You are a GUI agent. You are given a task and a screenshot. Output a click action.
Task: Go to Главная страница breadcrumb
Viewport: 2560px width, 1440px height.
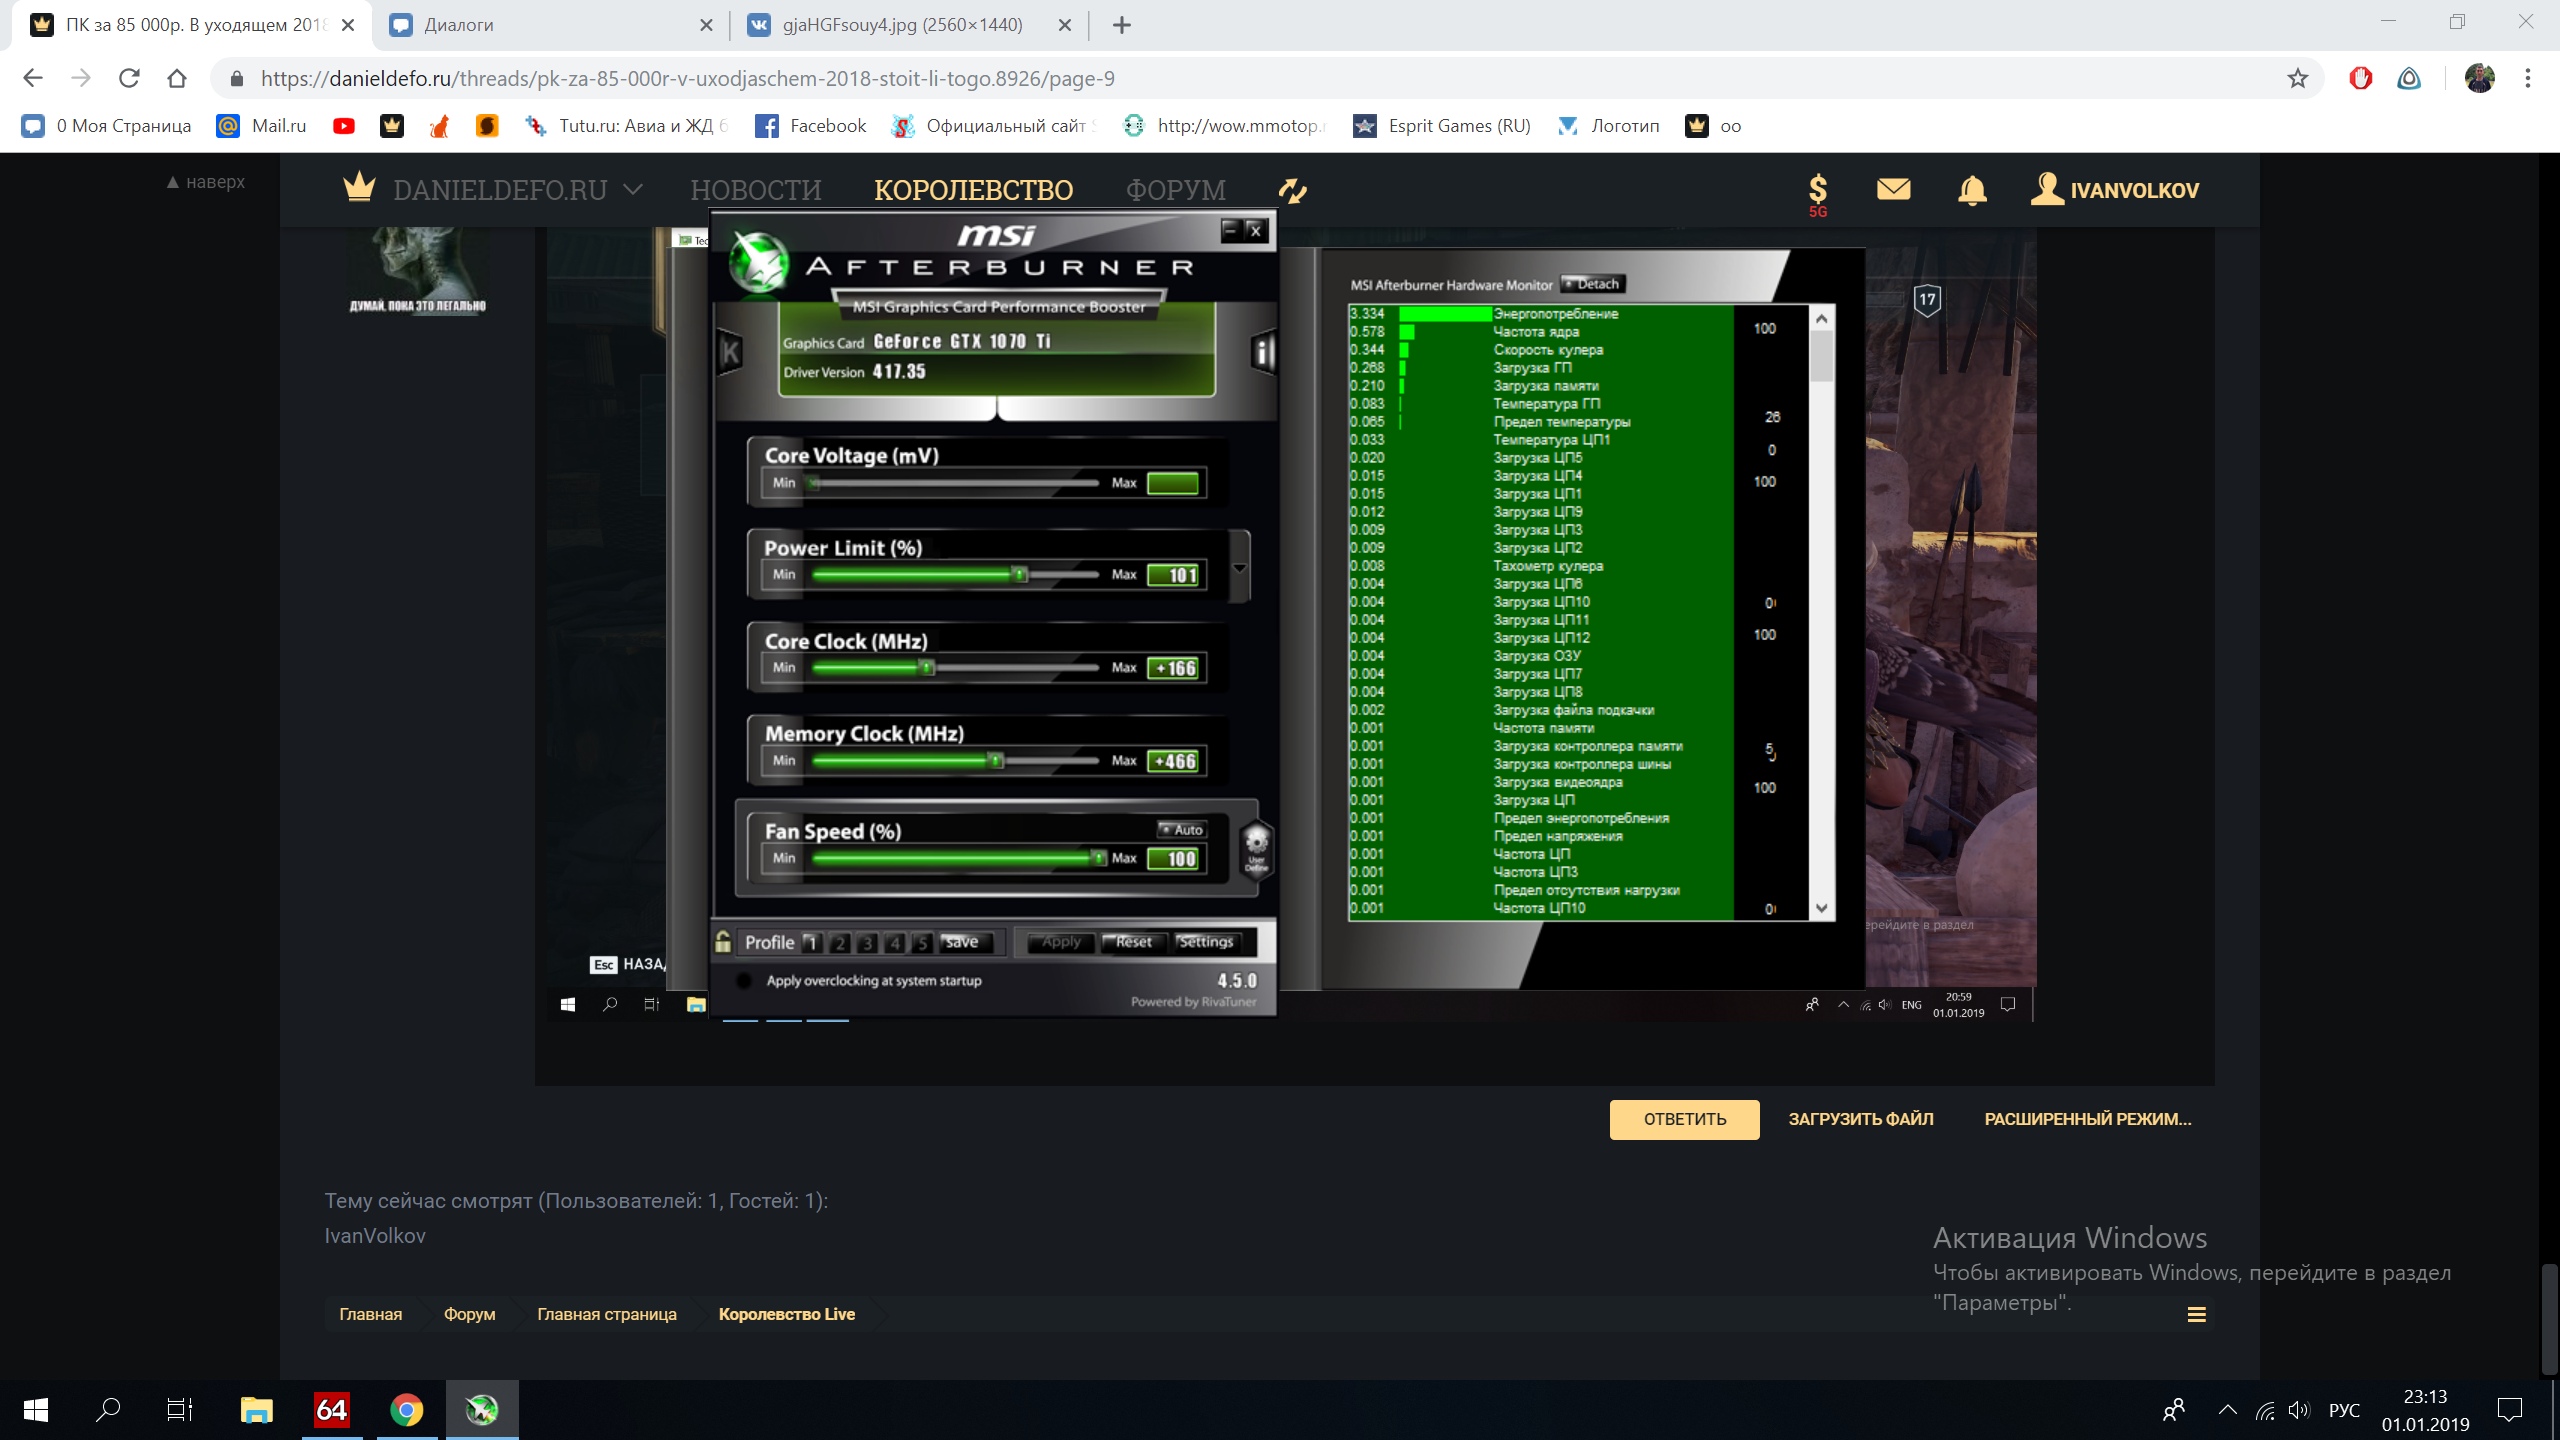tap(607, 1314)
